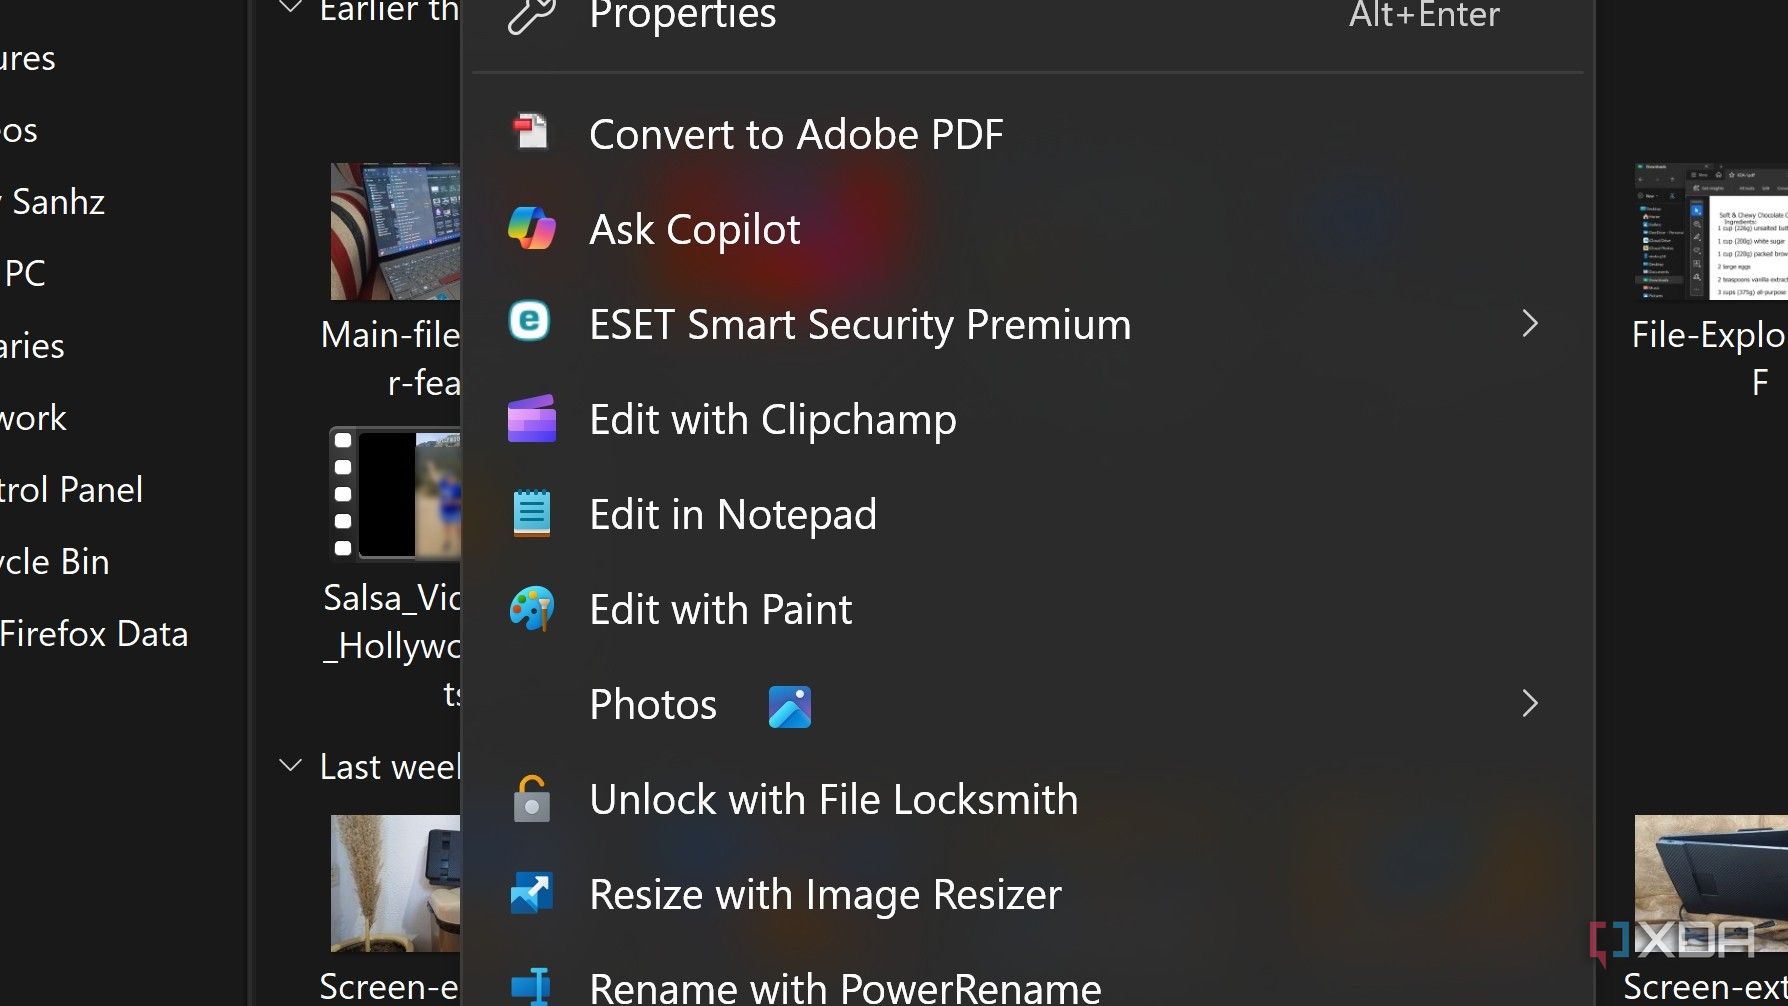Click the Adobe PDF icon
This screenshot has width=1788, height=1006.
tap(531, 132)
